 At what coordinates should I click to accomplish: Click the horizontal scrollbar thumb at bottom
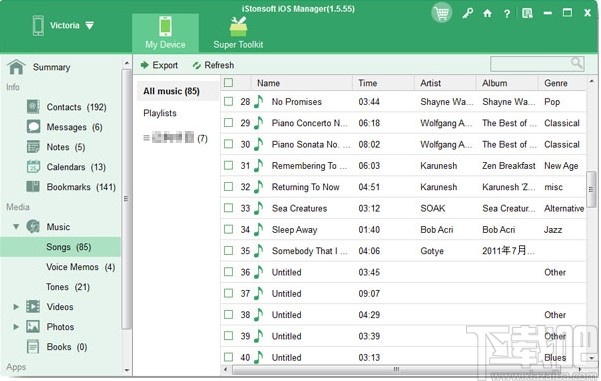click(x=396, y=370)
